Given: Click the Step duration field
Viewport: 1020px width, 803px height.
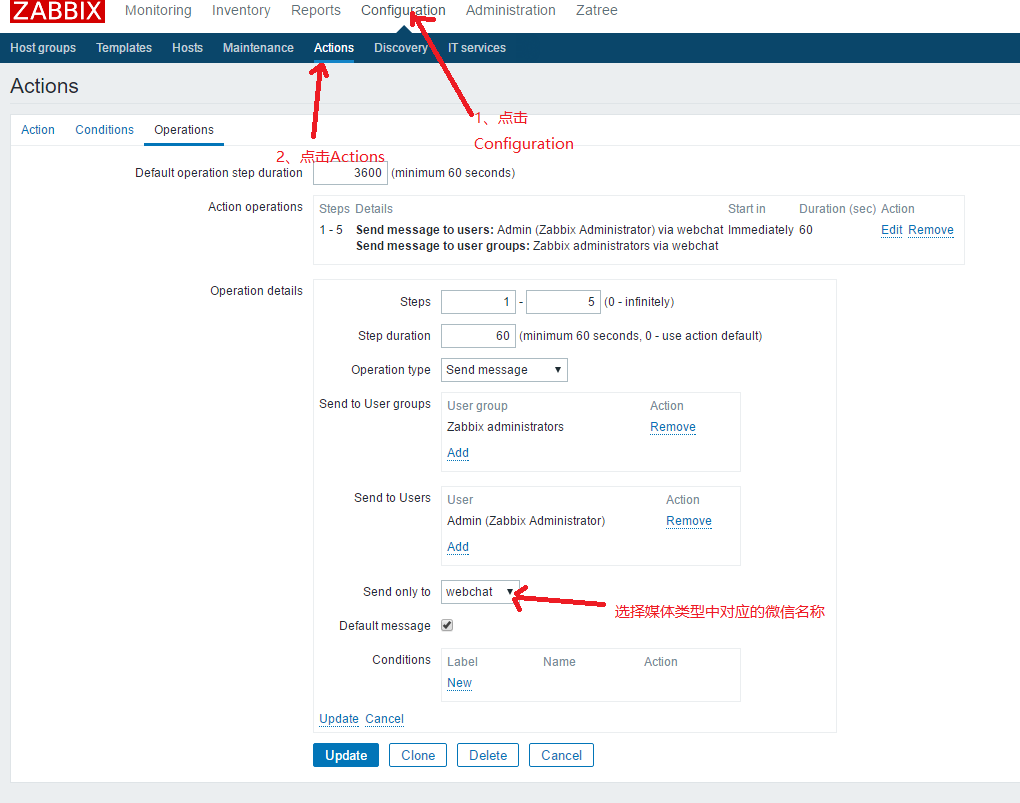Looking at the screenshot, I should (478, 336).
